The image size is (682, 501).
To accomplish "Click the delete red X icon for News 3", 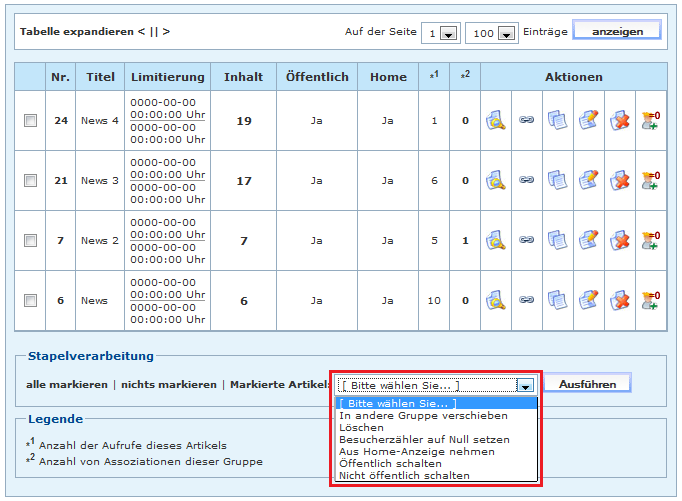I will pos(620,181).
